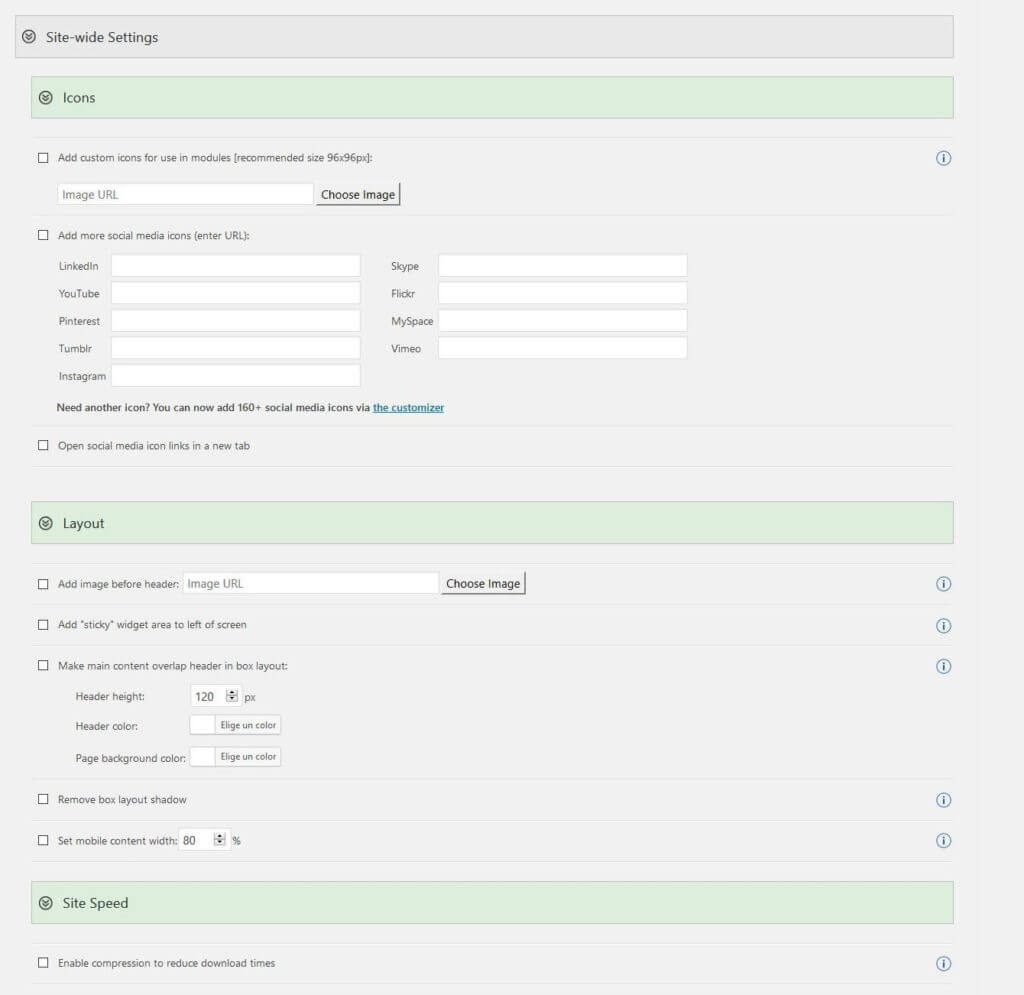This screenshot has width=1024, height=995.
Task: Open info icon for image before header
Action: (x=943, y=584)
